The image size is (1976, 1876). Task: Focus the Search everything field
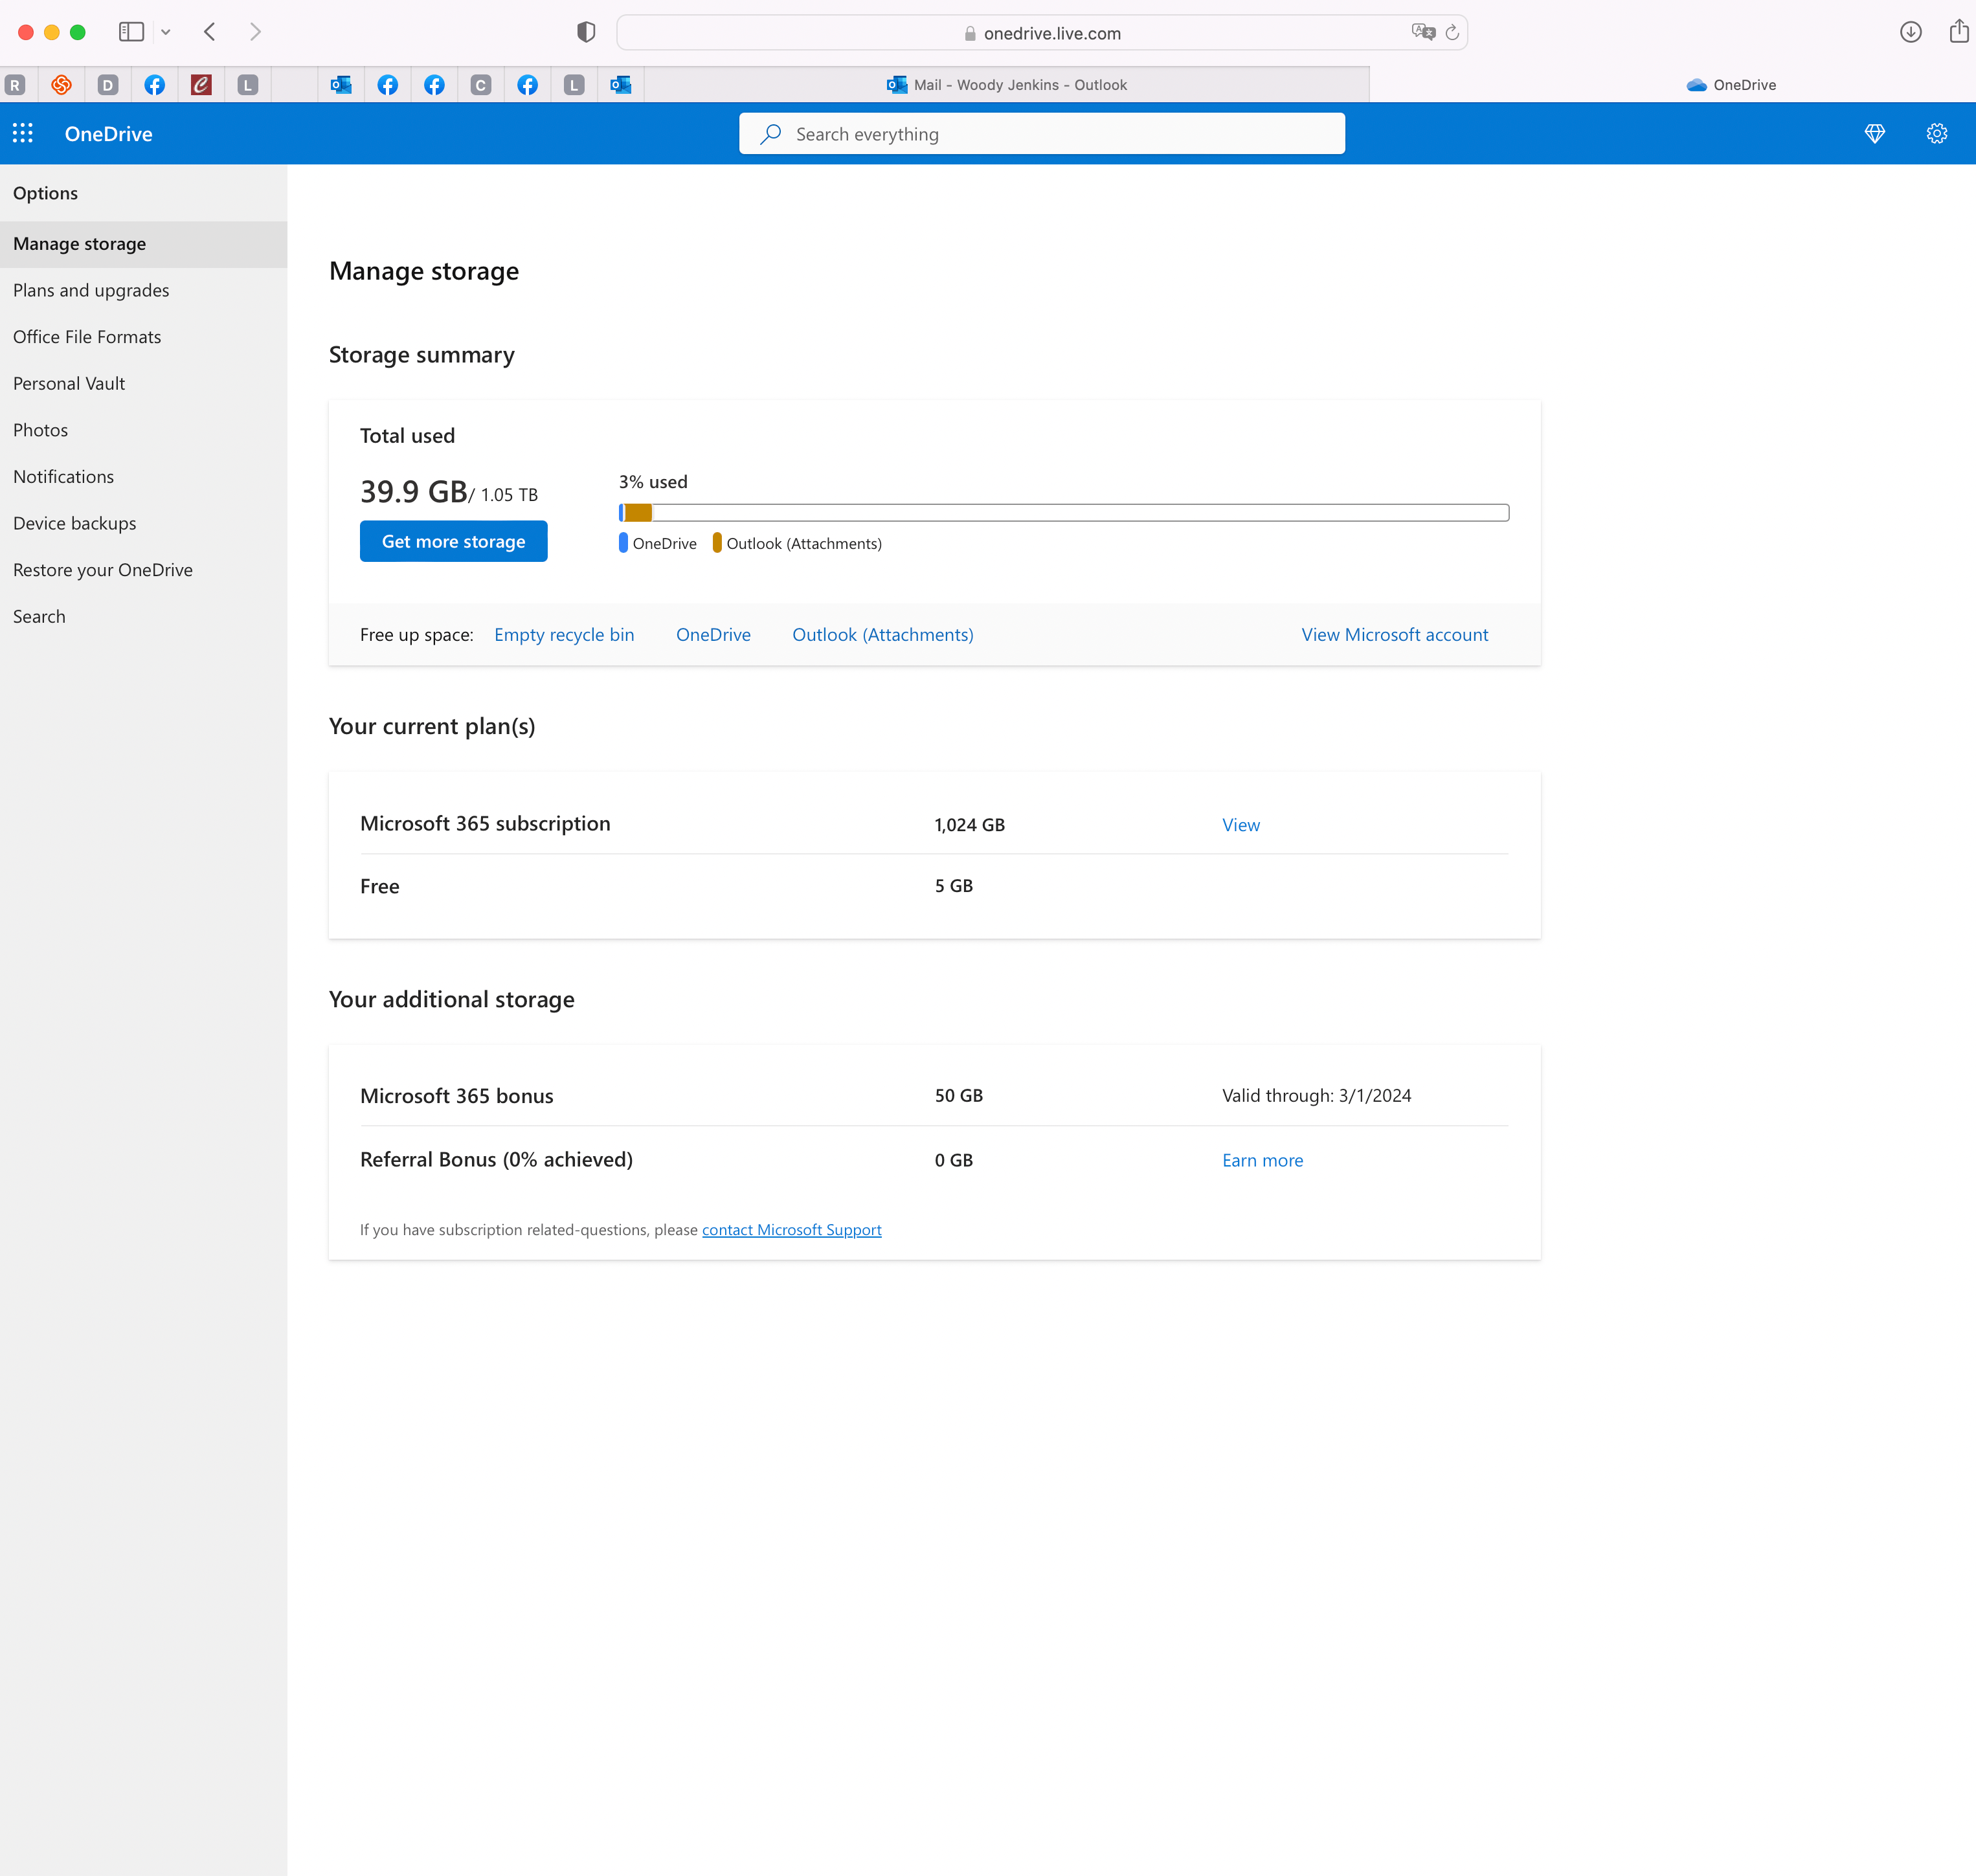click(x=1042, y=134)
